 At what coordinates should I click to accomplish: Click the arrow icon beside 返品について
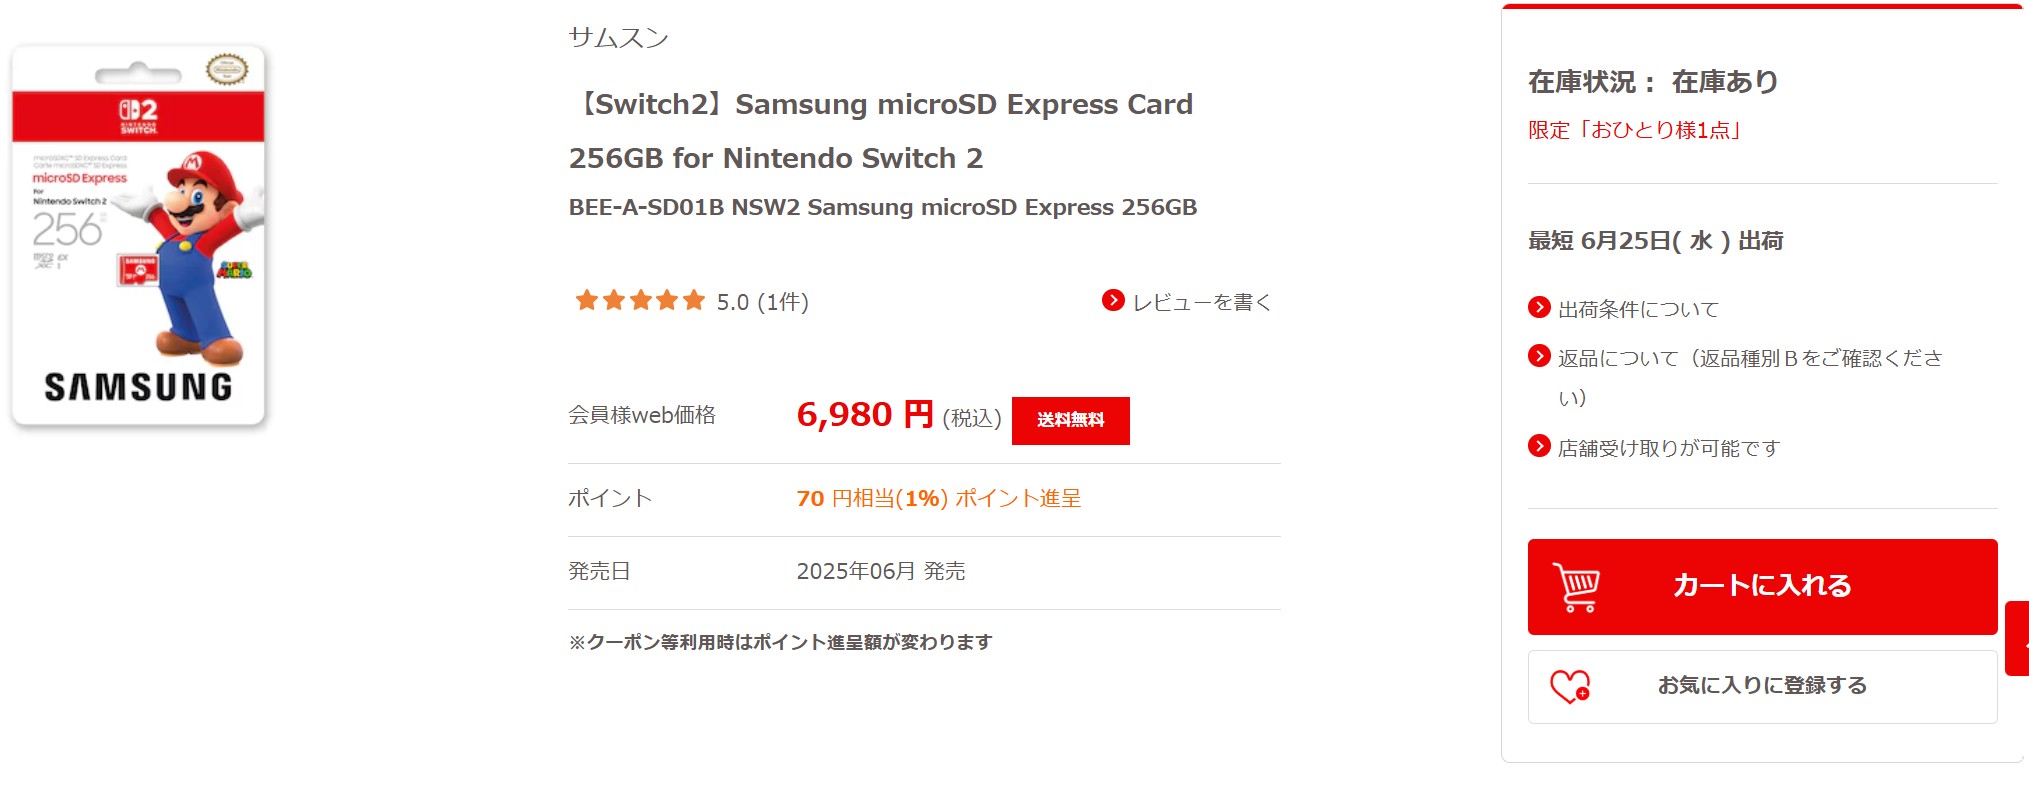(1539, 356)
